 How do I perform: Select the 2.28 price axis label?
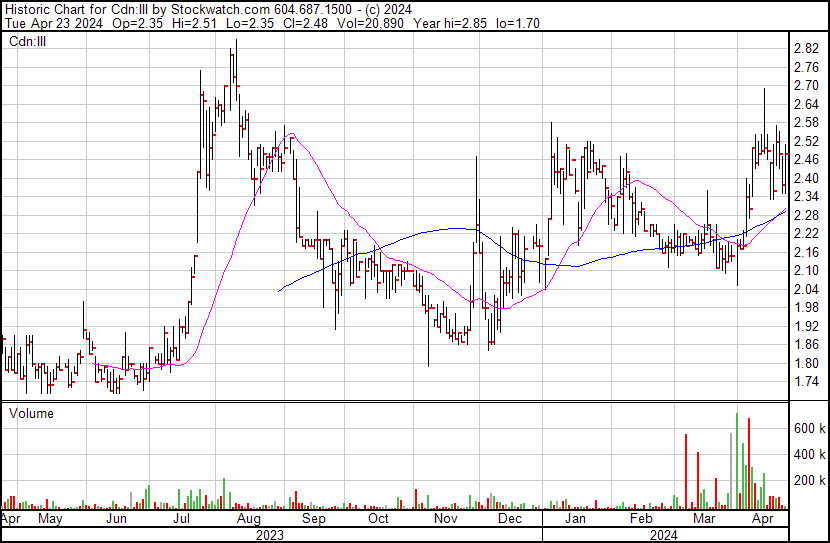tap(806, 215)
